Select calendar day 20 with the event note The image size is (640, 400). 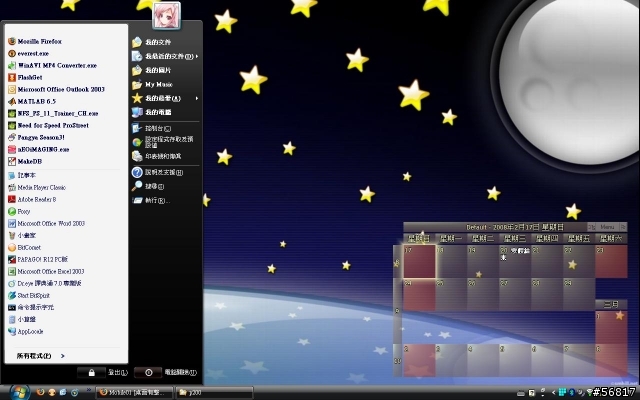click(515, 262)
